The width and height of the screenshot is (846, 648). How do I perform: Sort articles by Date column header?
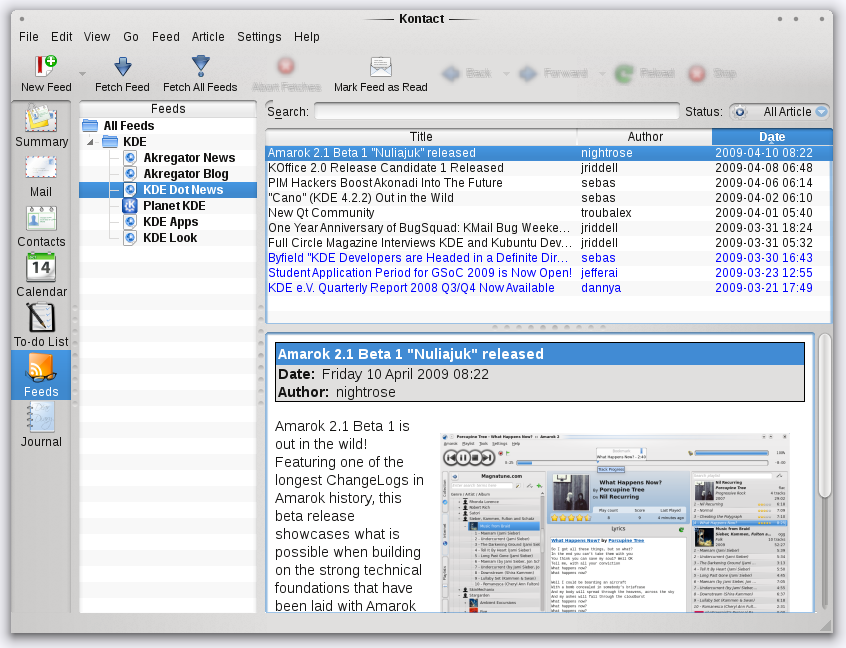coord(771,137)
